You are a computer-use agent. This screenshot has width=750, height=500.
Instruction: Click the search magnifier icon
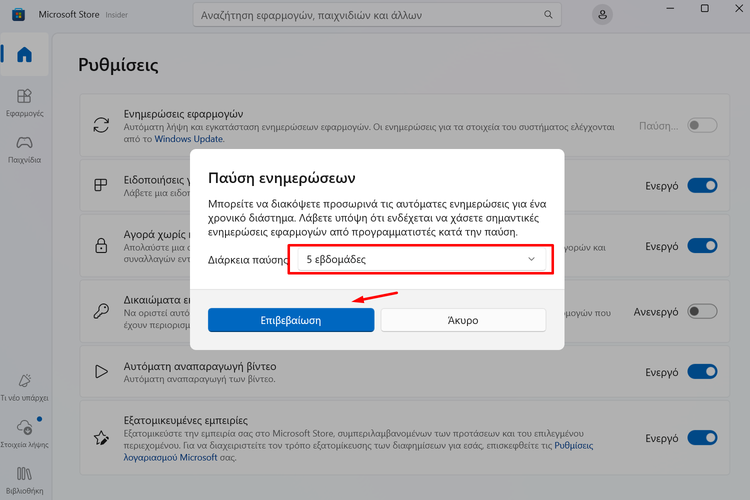[x=548, y=15]
